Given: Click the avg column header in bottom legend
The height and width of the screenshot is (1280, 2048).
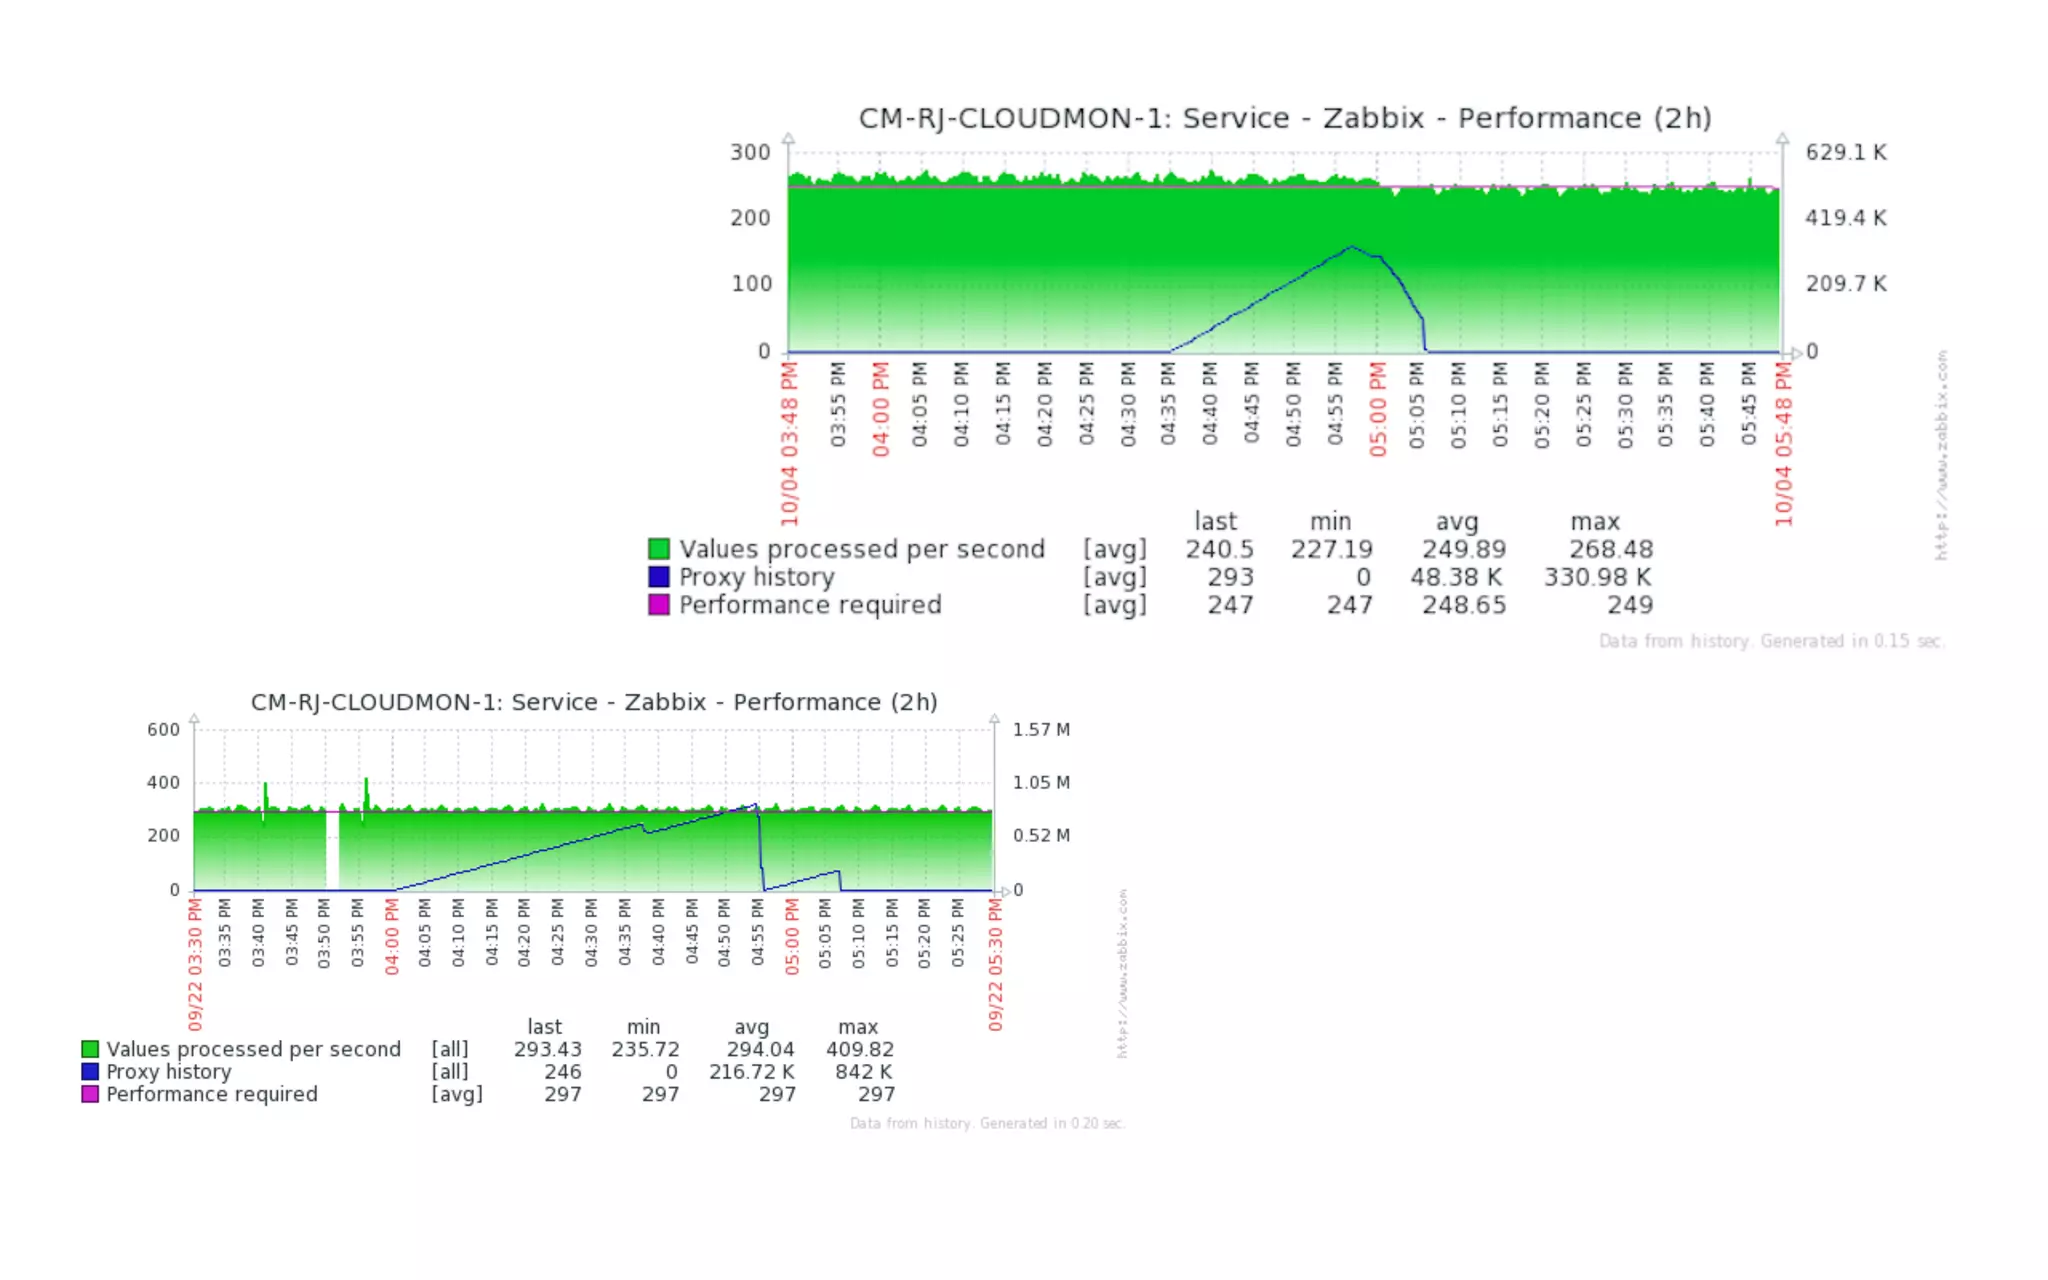Looking at the screenshot, I should (x=751, y=1027).
